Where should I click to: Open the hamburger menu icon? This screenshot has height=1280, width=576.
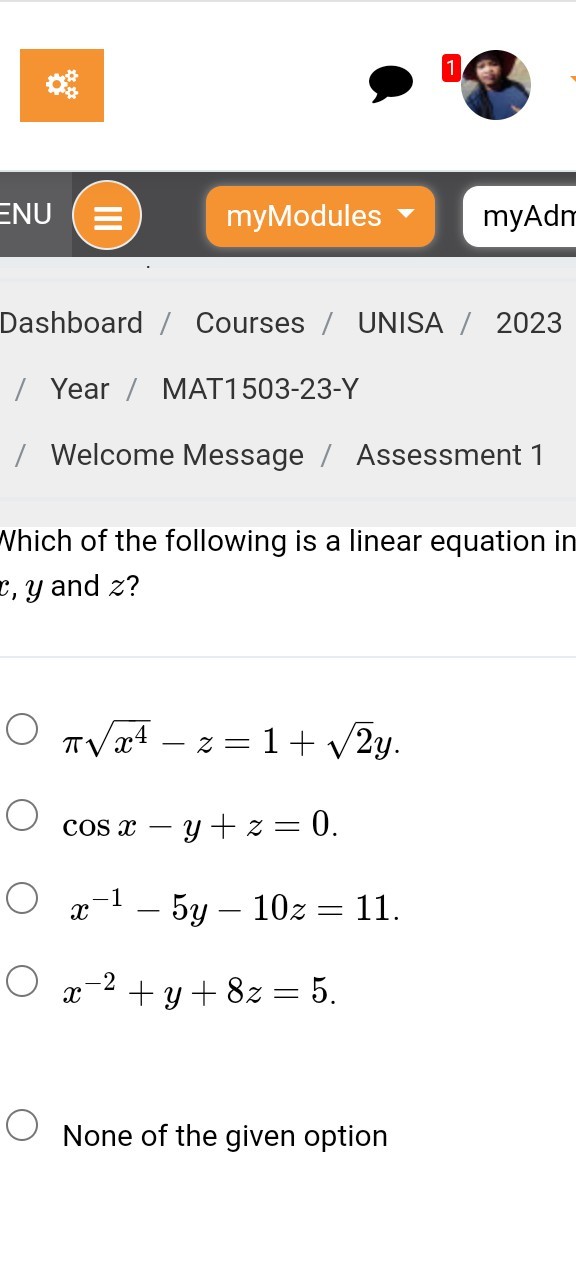tap(107, 216)
